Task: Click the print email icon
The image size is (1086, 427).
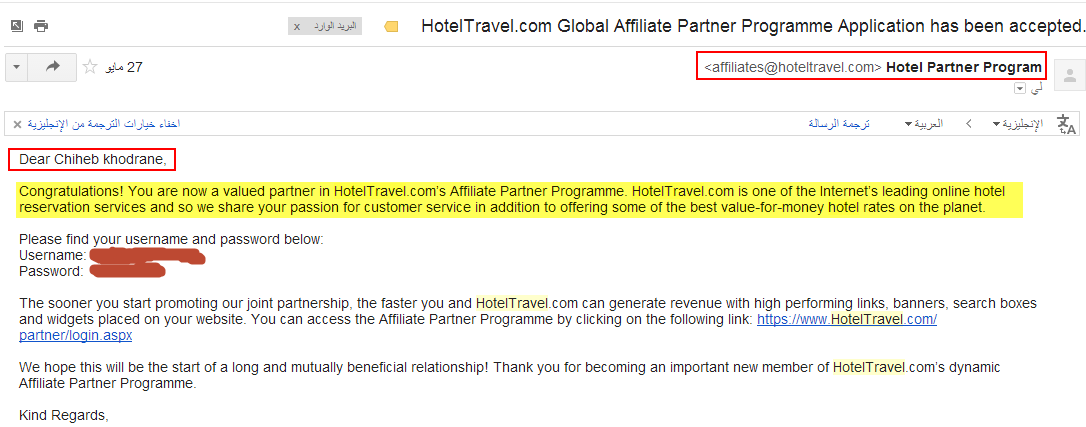Action: coord(42,26)
